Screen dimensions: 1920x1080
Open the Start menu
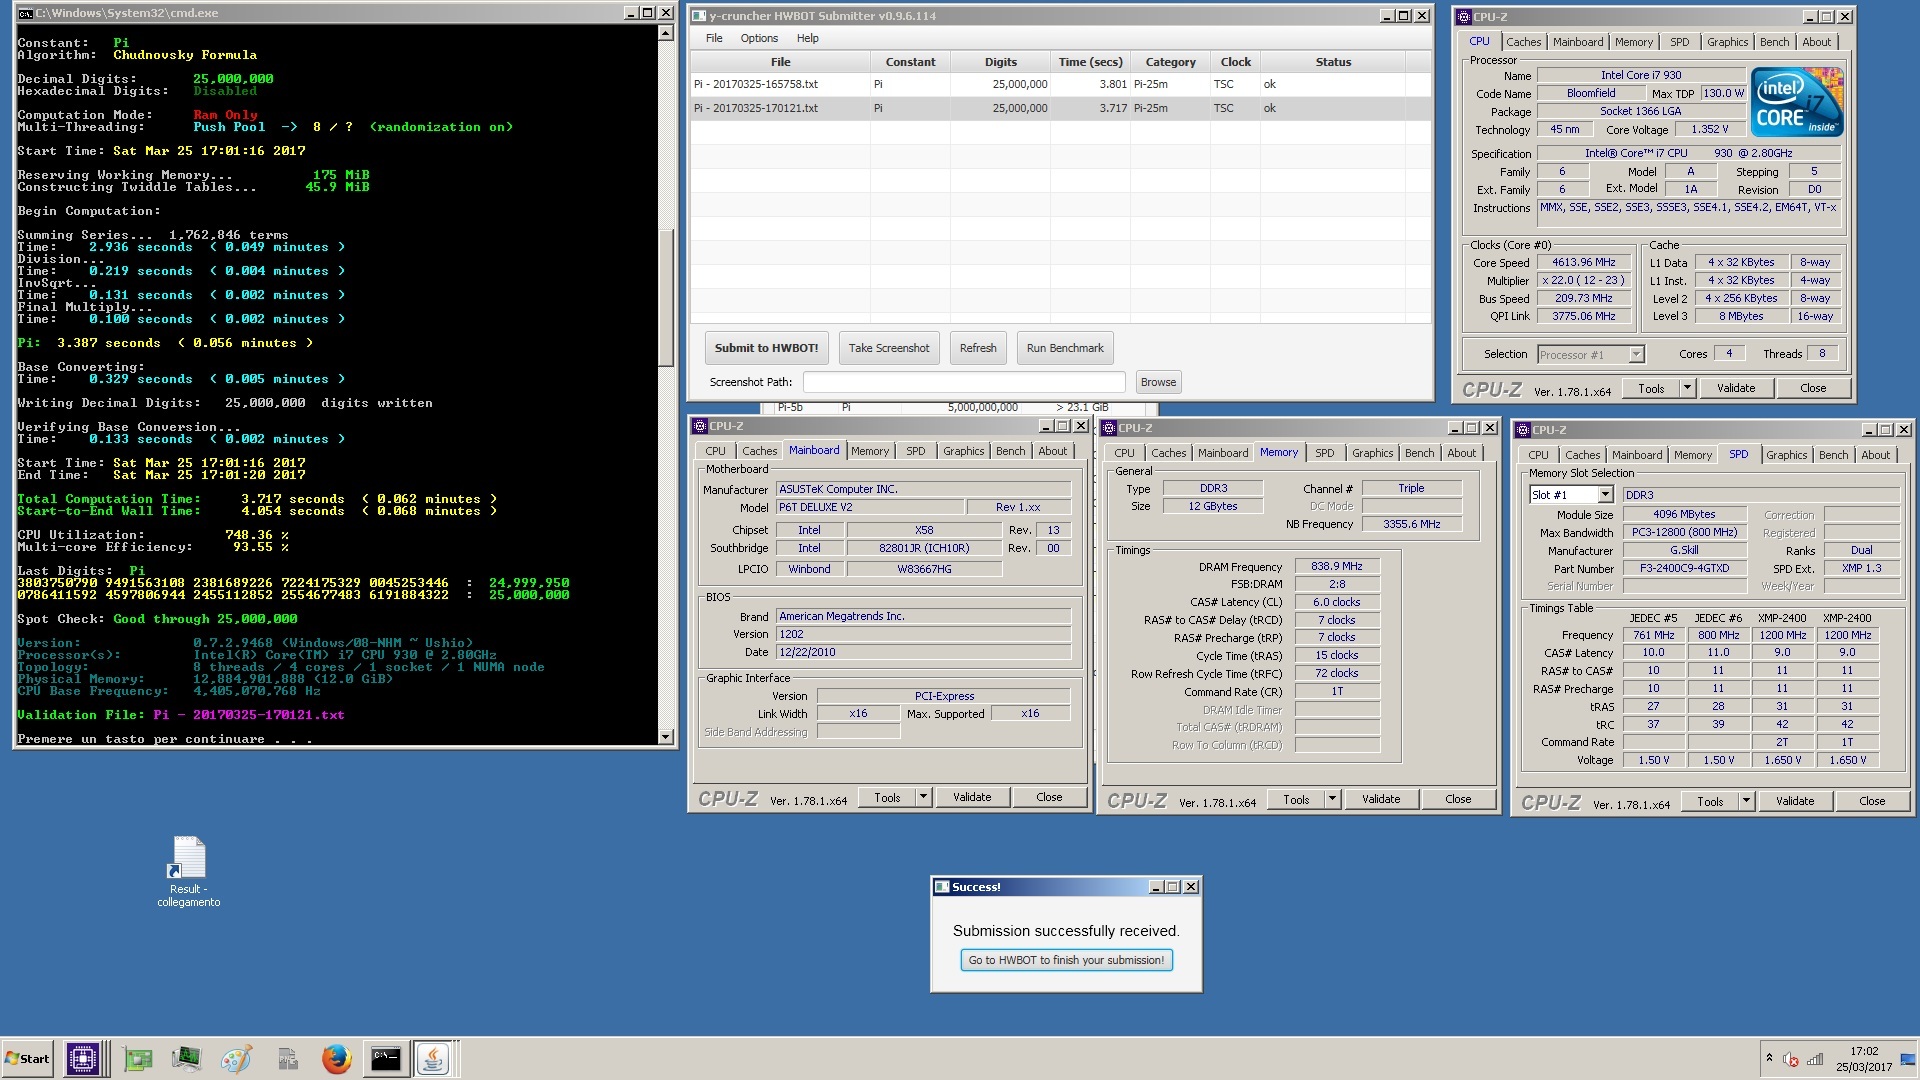pyautogui.click(x=27, y=1059)
